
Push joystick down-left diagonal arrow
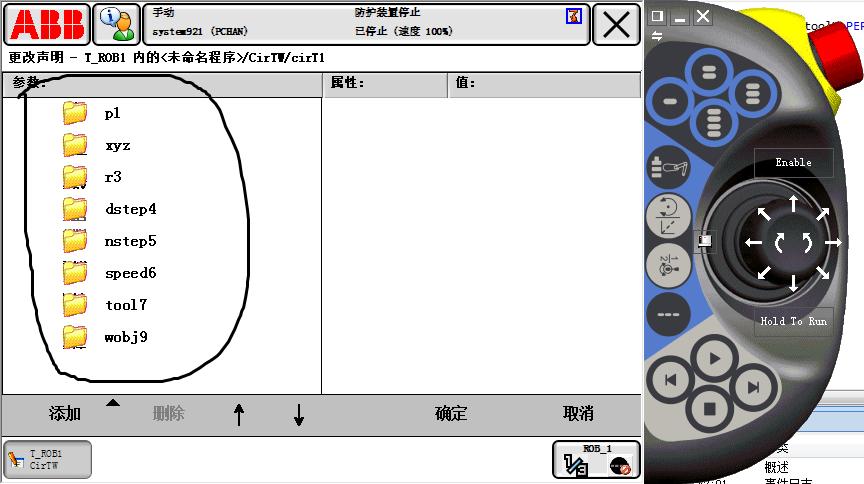(x=764, y=272)
